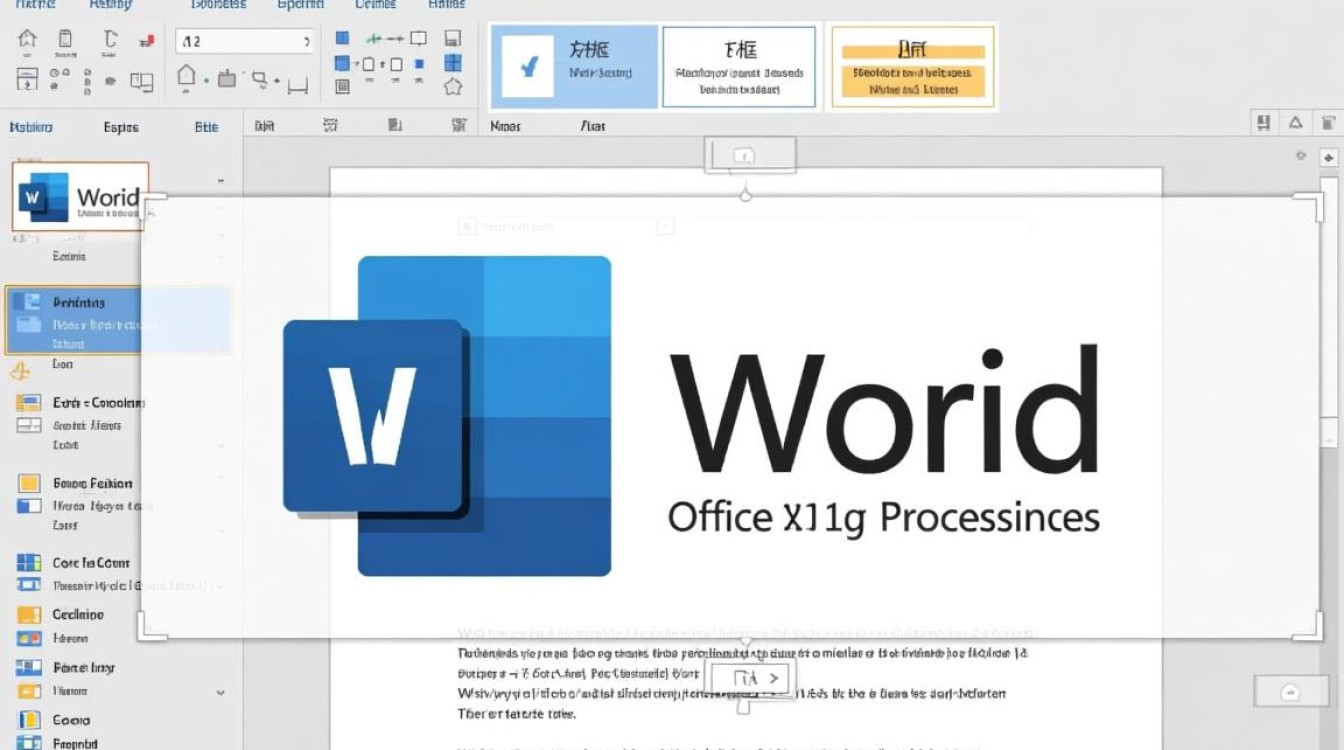Click the green arrow icon in the ribbon icon grid
The width and height of the screenshot is (1344, 750).
(375, 39)
